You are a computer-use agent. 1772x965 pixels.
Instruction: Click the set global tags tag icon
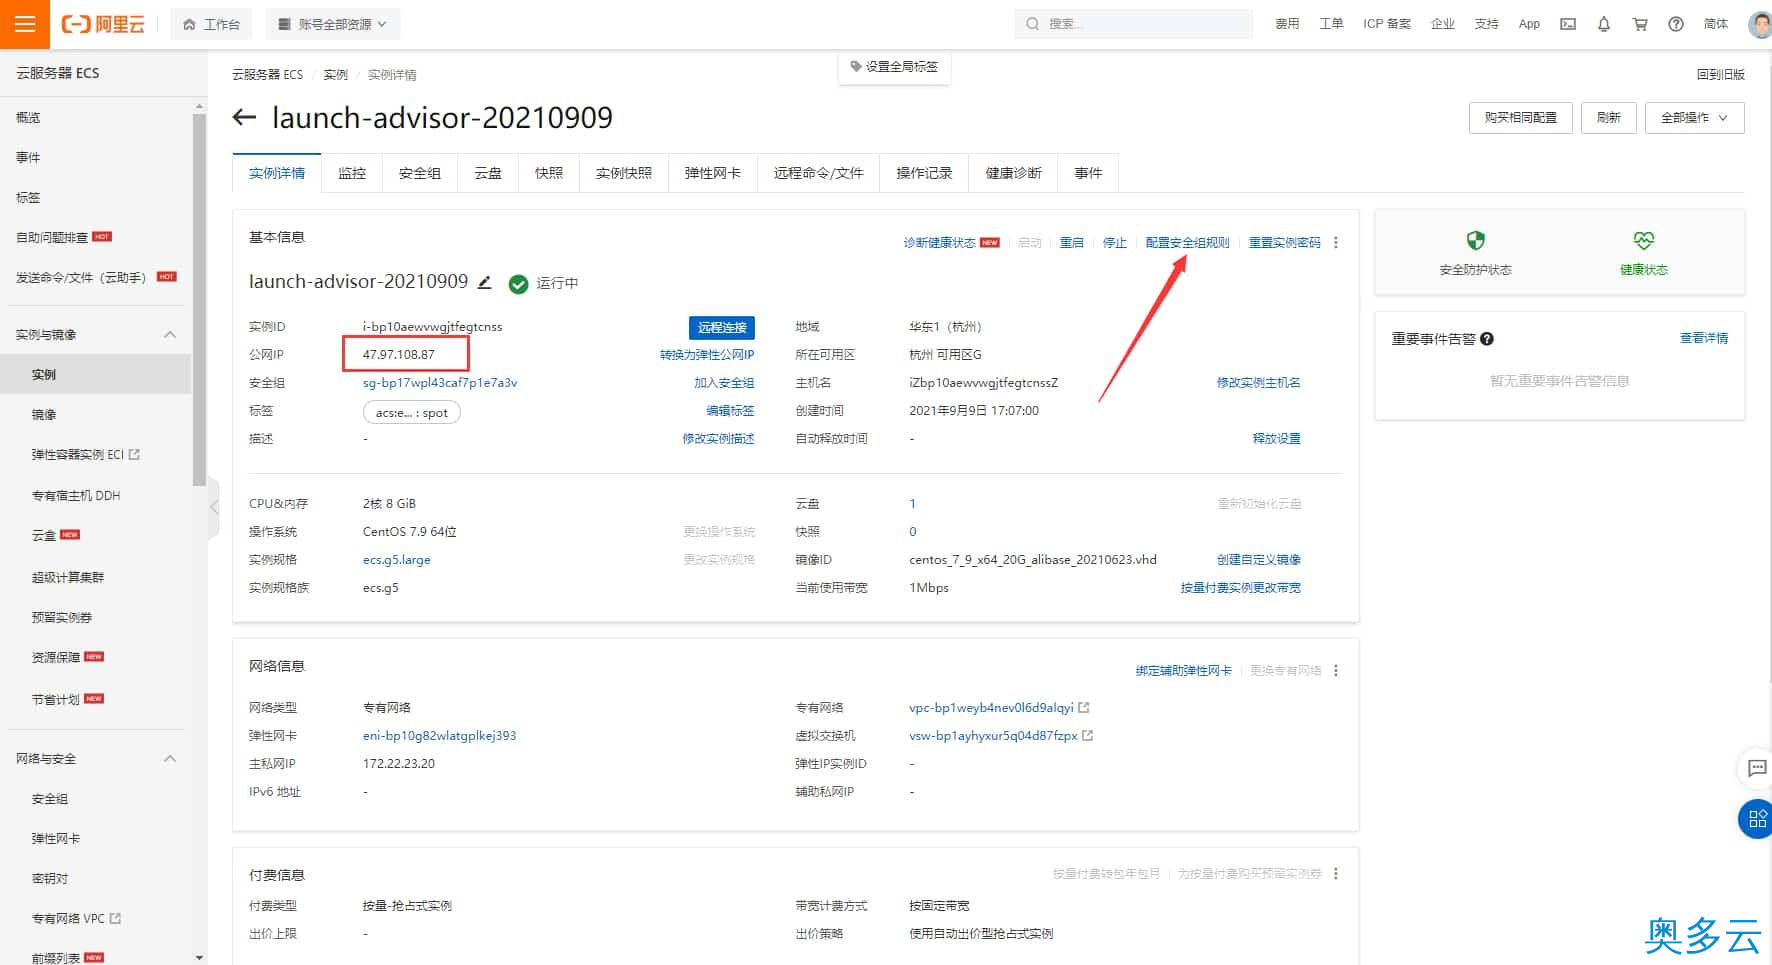pos(856,67)
